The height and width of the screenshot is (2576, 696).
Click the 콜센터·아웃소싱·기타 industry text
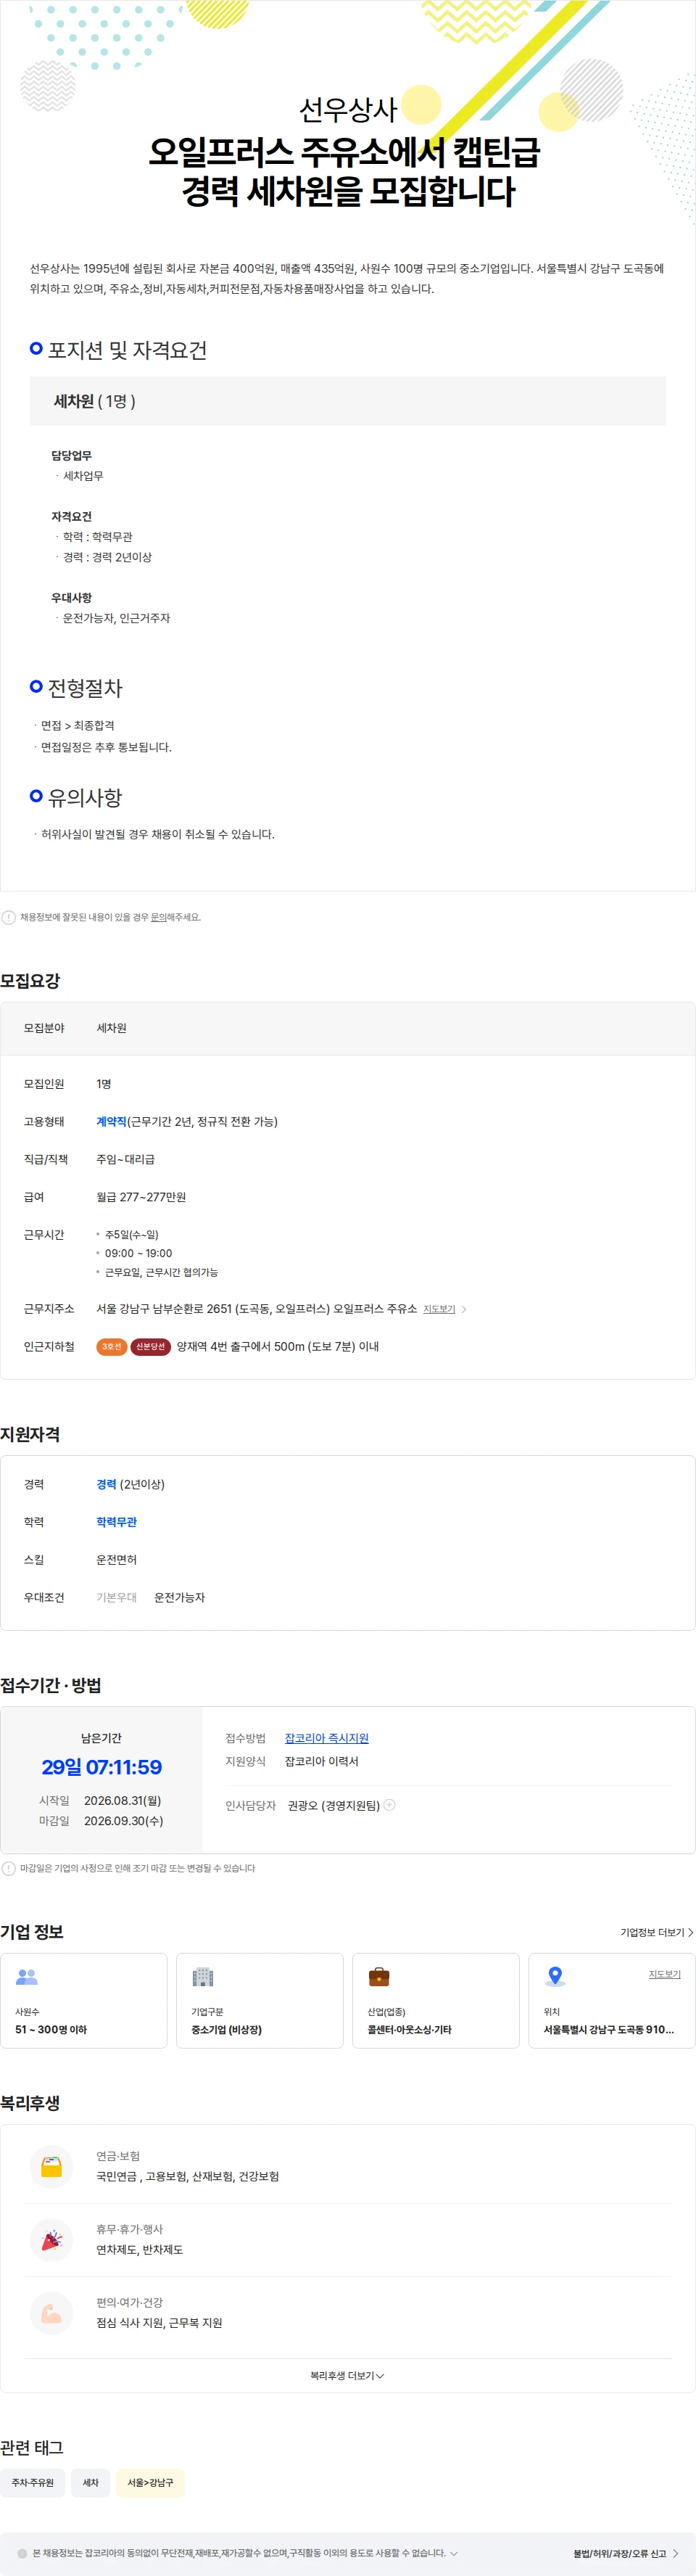tap(409, 2029)
